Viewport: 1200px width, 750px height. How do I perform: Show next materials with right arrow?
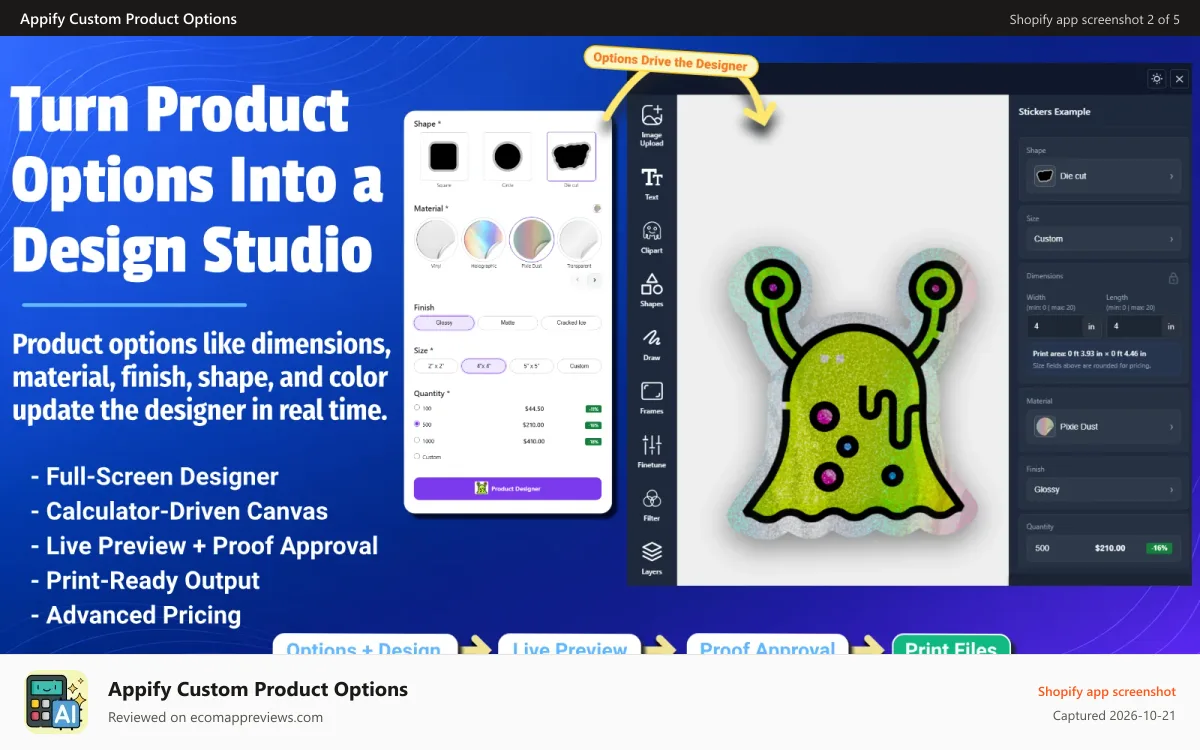[x=594, y=281]
